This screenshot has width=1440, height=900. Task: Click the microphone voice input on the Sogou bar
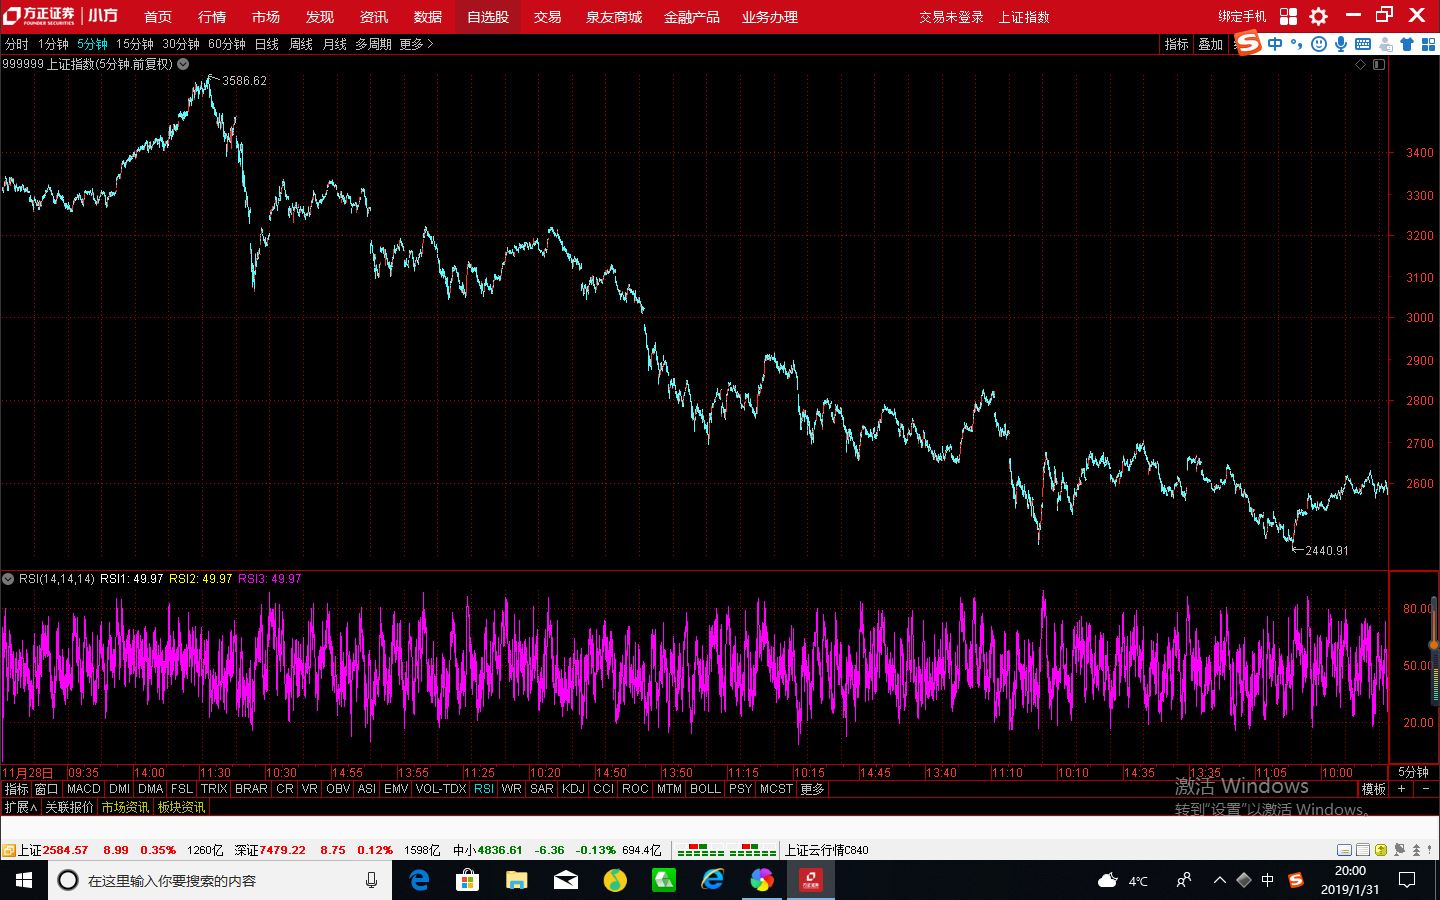[x=1341, y=44]
